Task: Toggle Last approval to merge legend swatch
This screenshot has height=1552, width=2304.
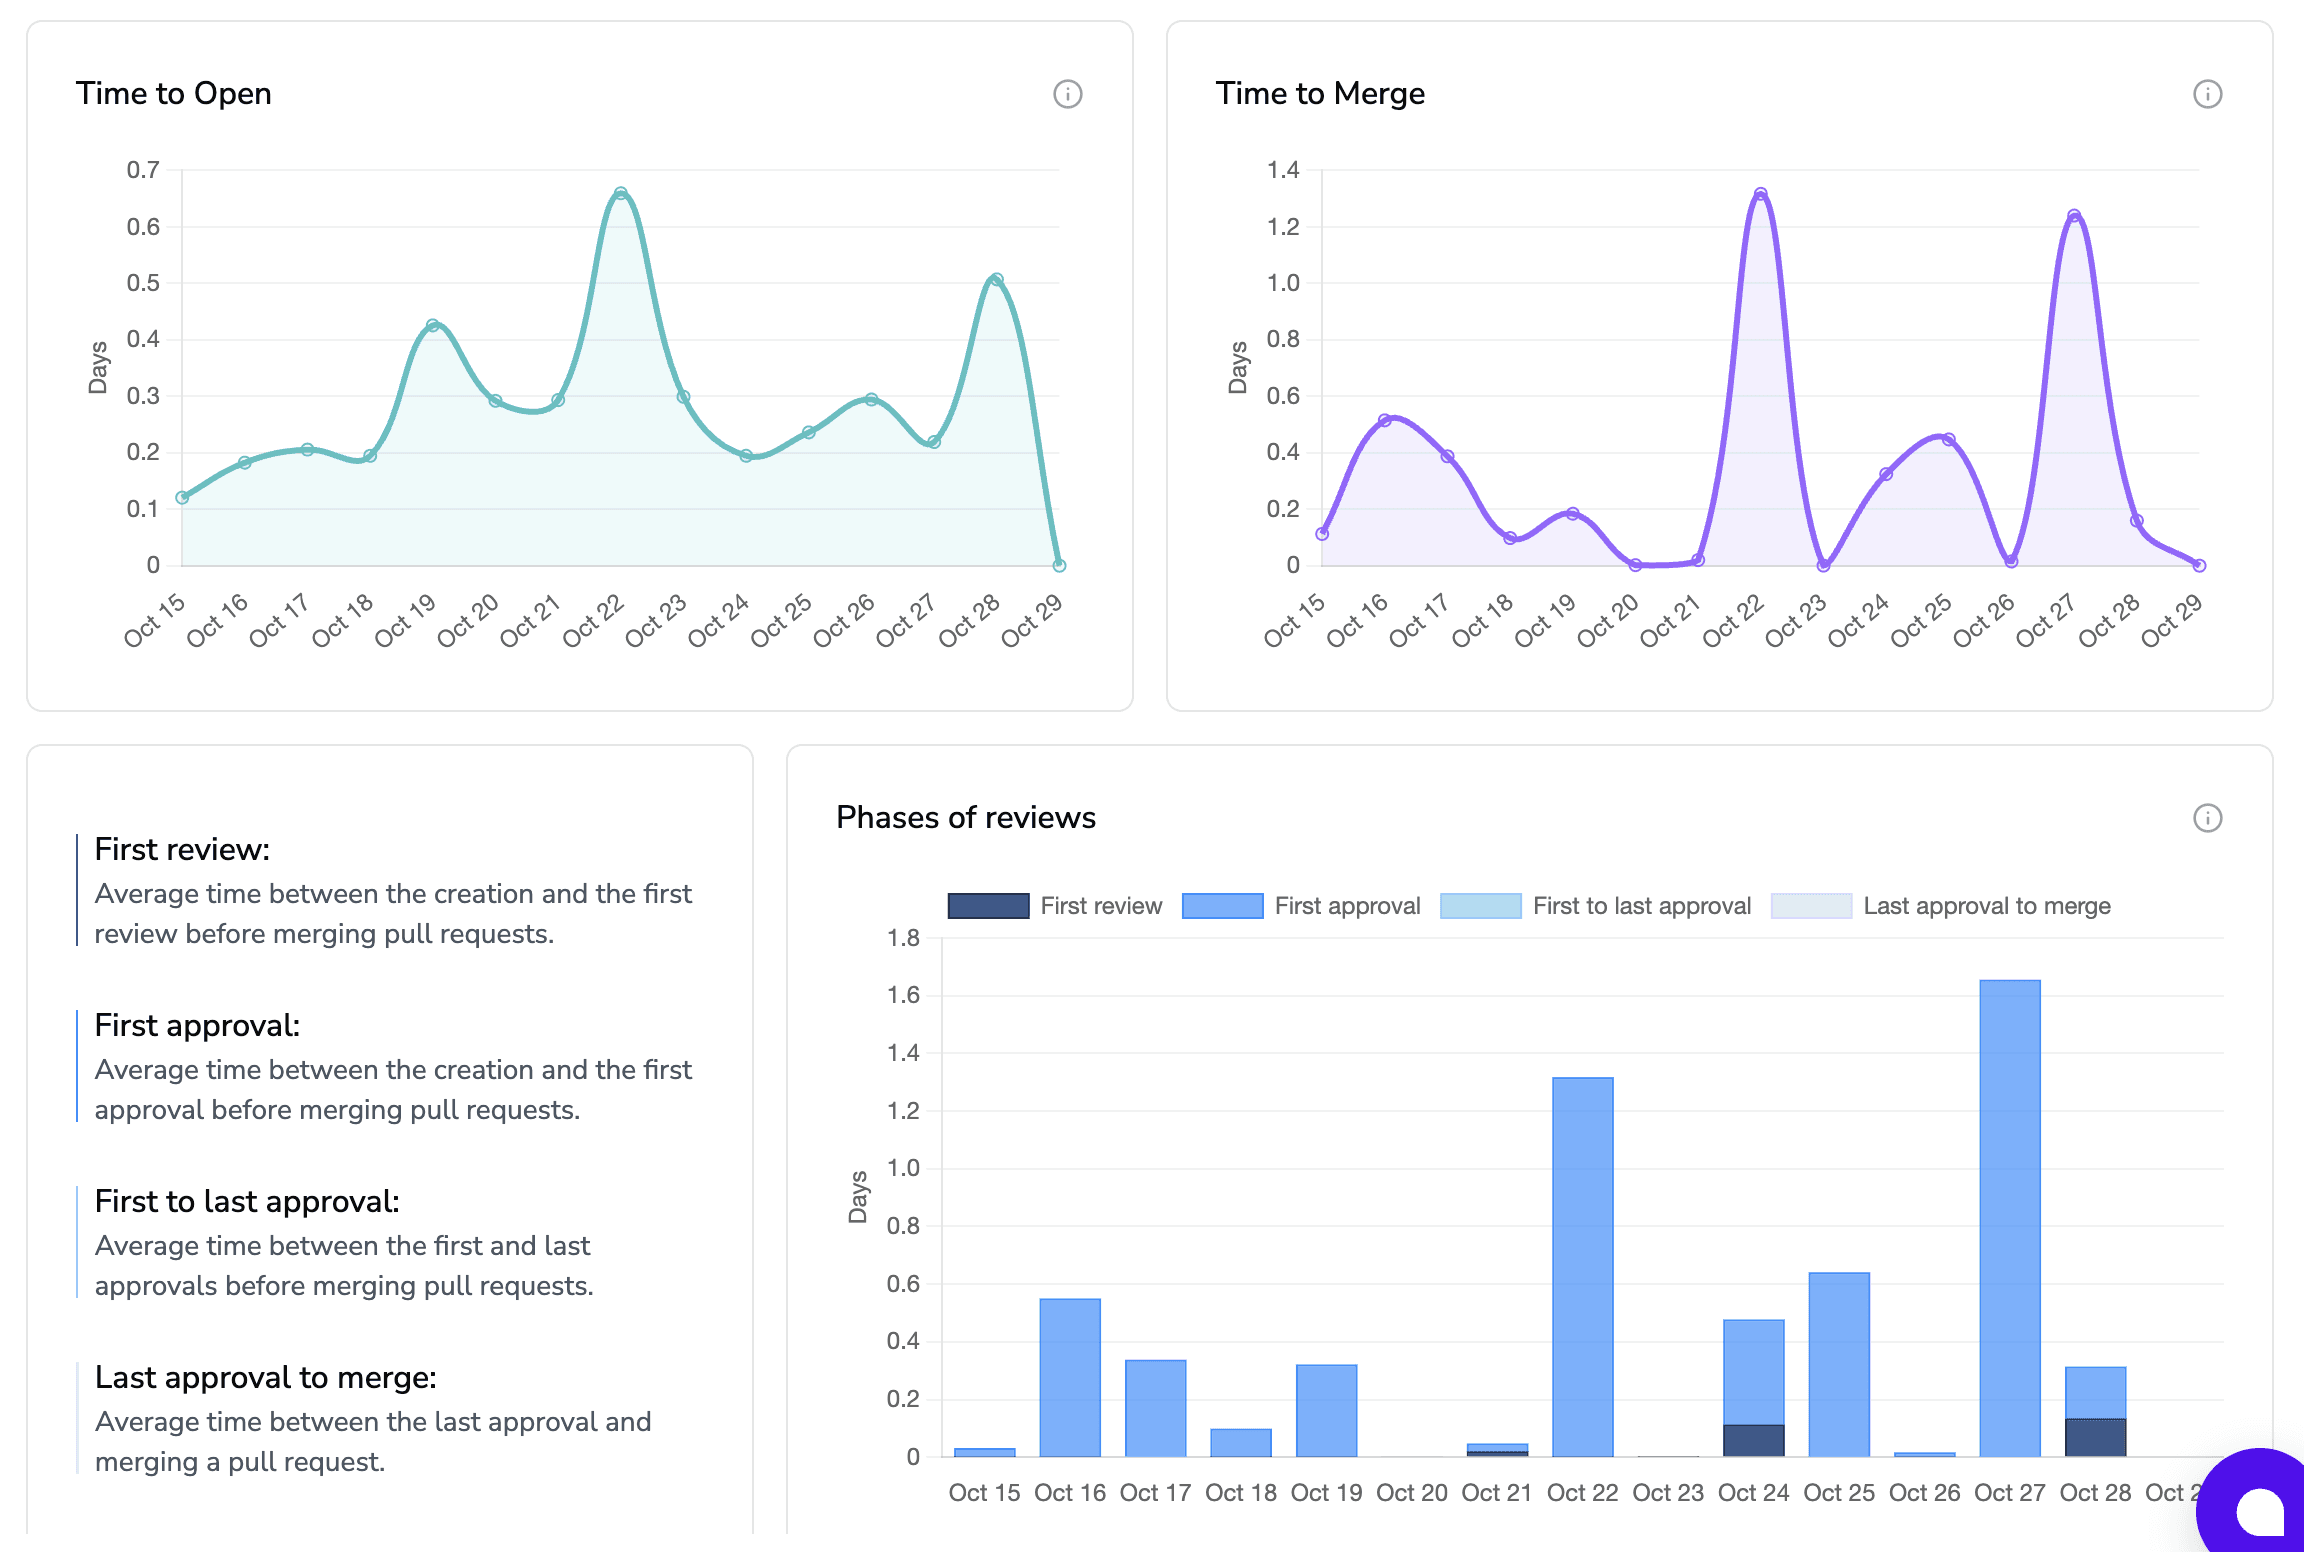Action: coord(1811,906)
